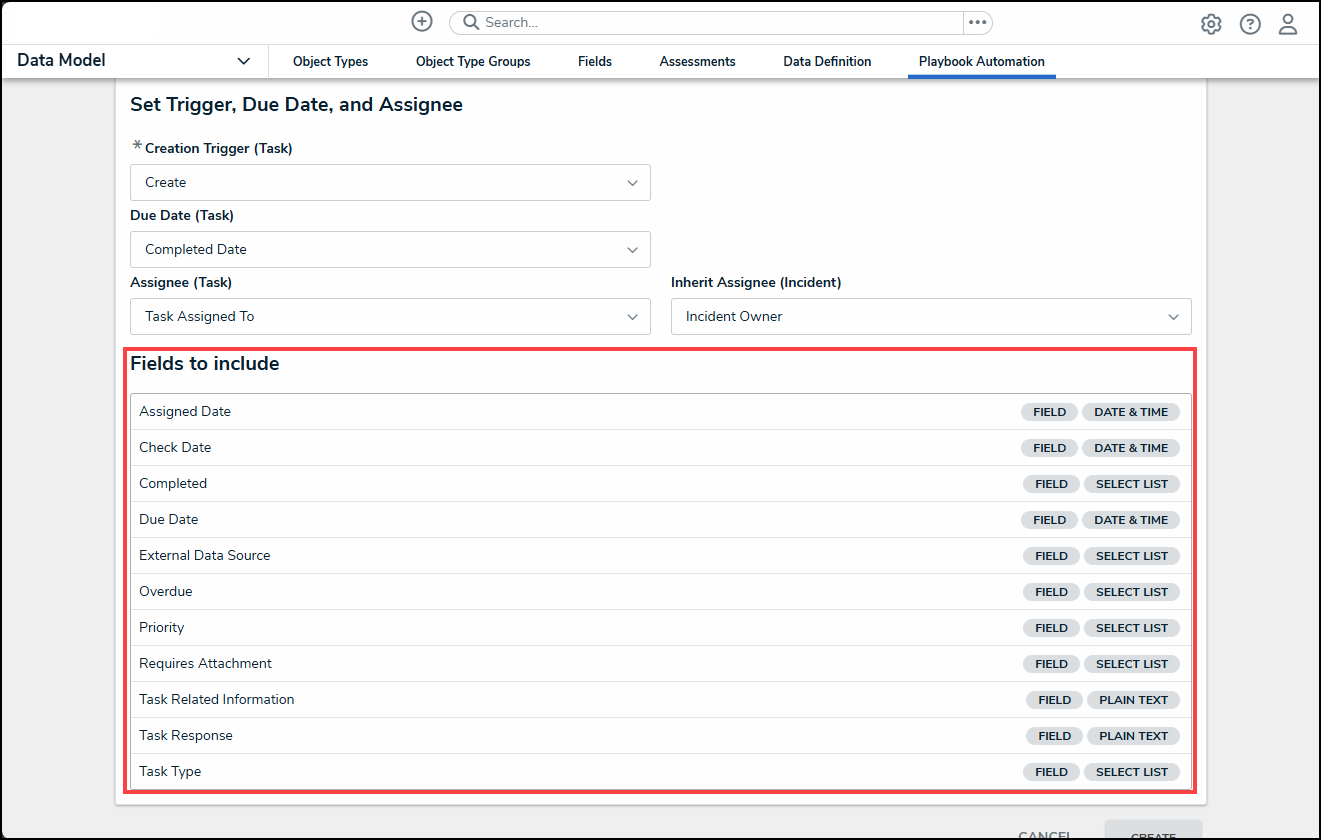Select the Completed field row
This screenshot has height=840, width=1321.
click(x=660, y=484)
